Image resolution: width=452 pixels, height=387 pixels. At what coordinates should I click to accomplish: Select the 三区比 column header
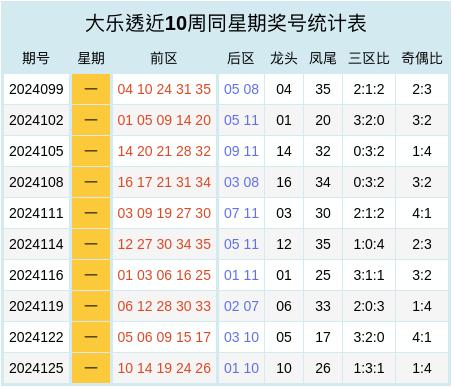369,58
